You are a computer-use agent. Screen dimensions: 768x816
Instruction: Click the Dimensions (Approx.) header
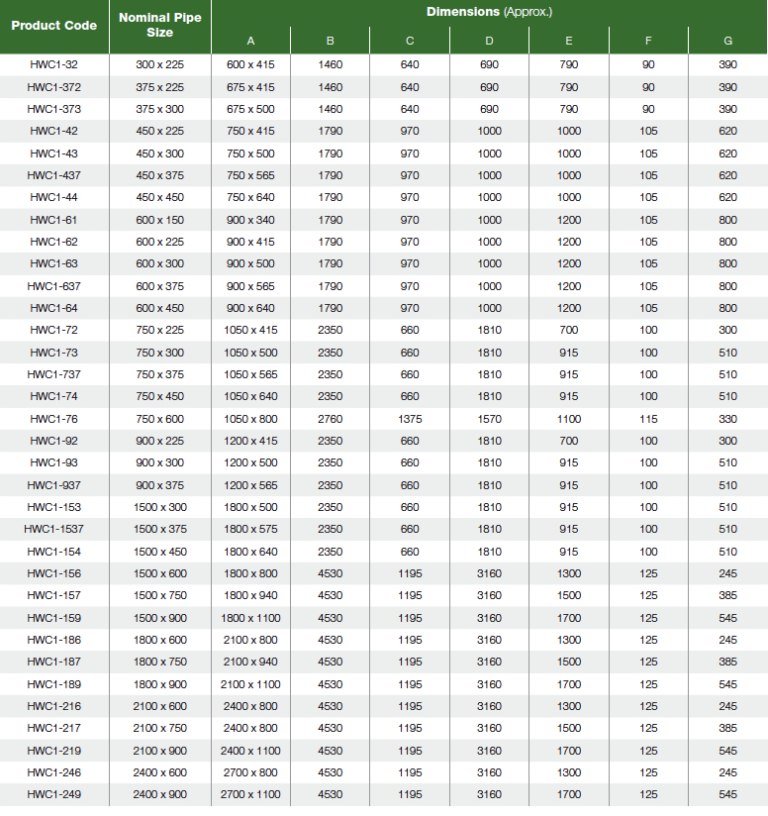[x=489, y=12]
